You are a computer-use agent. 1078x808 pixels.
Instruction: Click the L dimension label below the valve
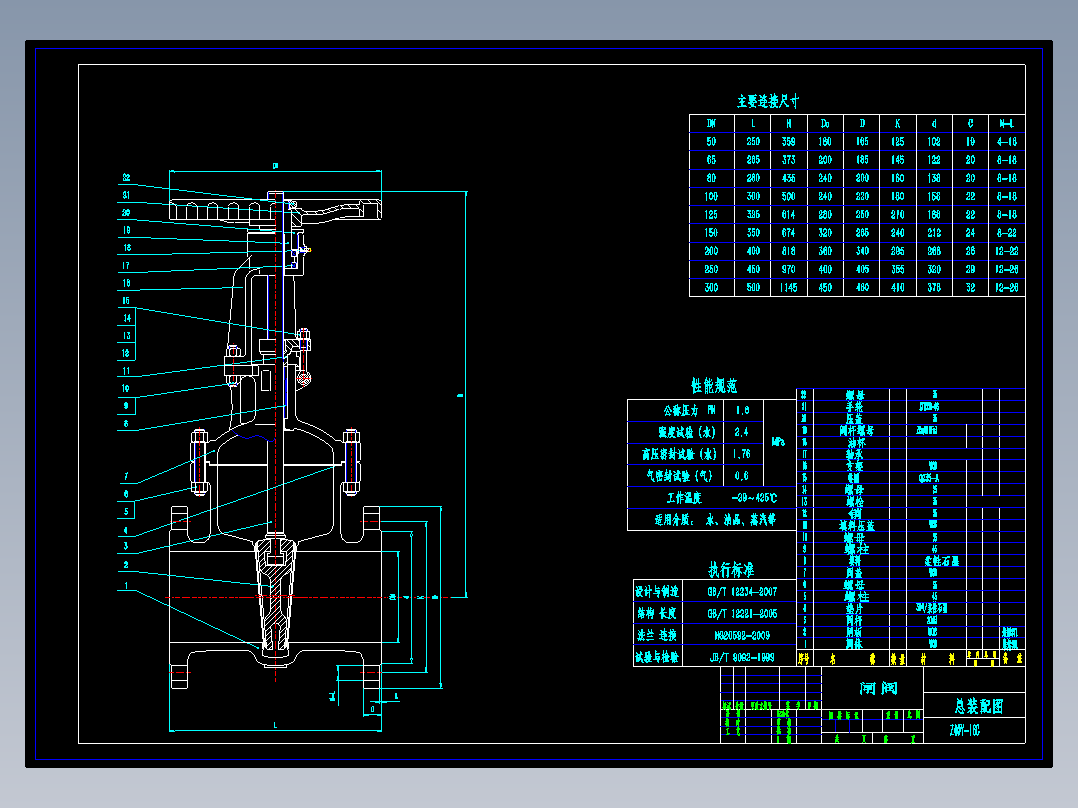pyautogui.click(x=275, y=725)
